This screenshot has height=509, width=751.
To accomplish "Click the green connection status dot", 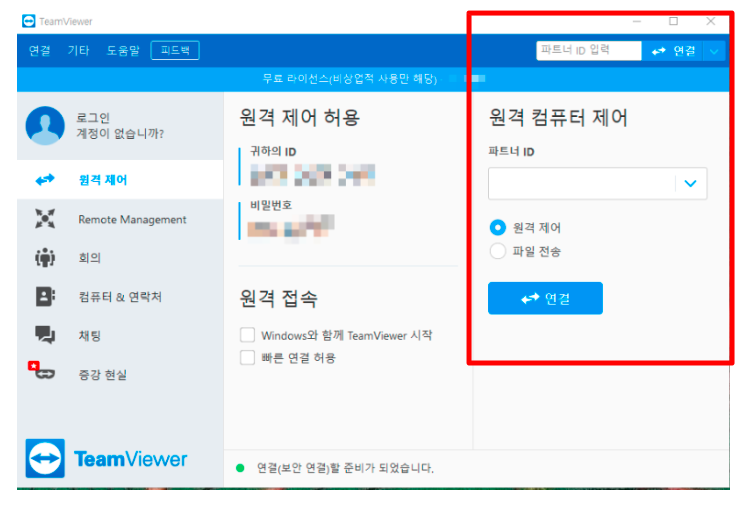I will coord(240,468).
